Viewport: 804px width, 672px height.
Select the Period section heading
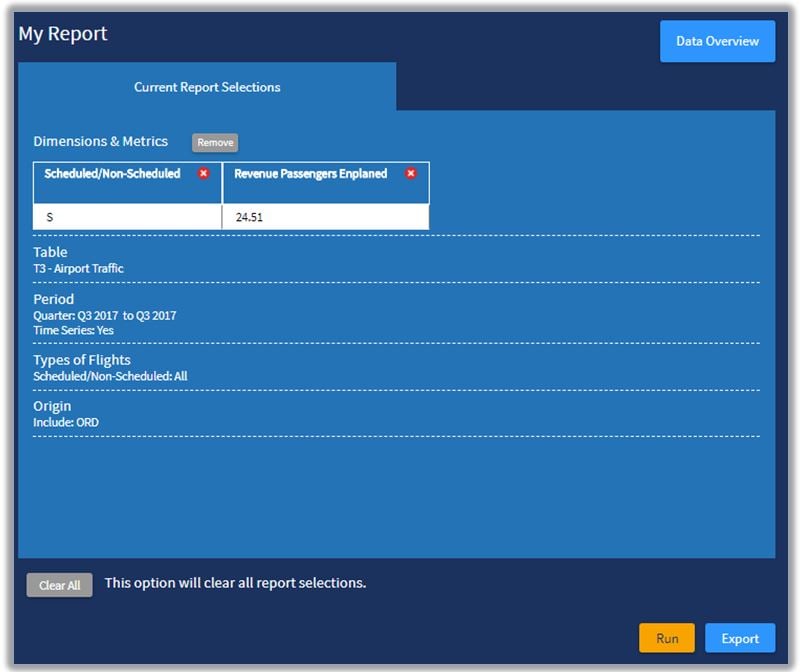(53, 299)
